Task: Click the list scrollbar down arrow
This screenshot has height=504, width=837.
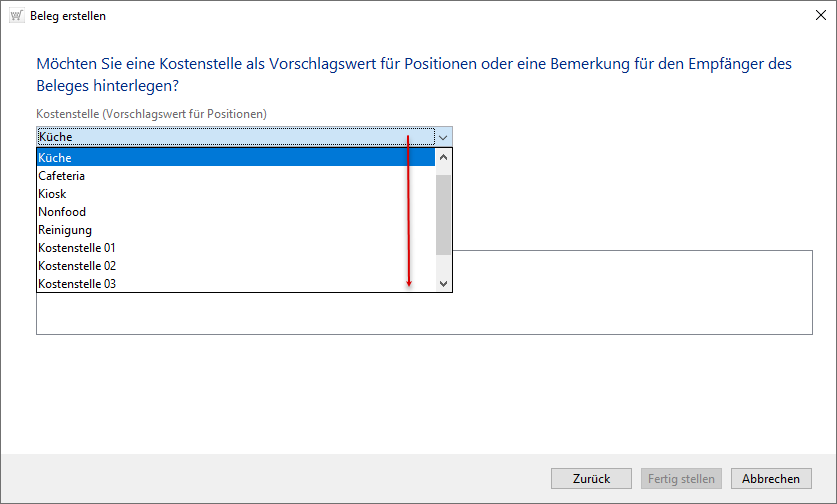Action: [x=444, y=284]
